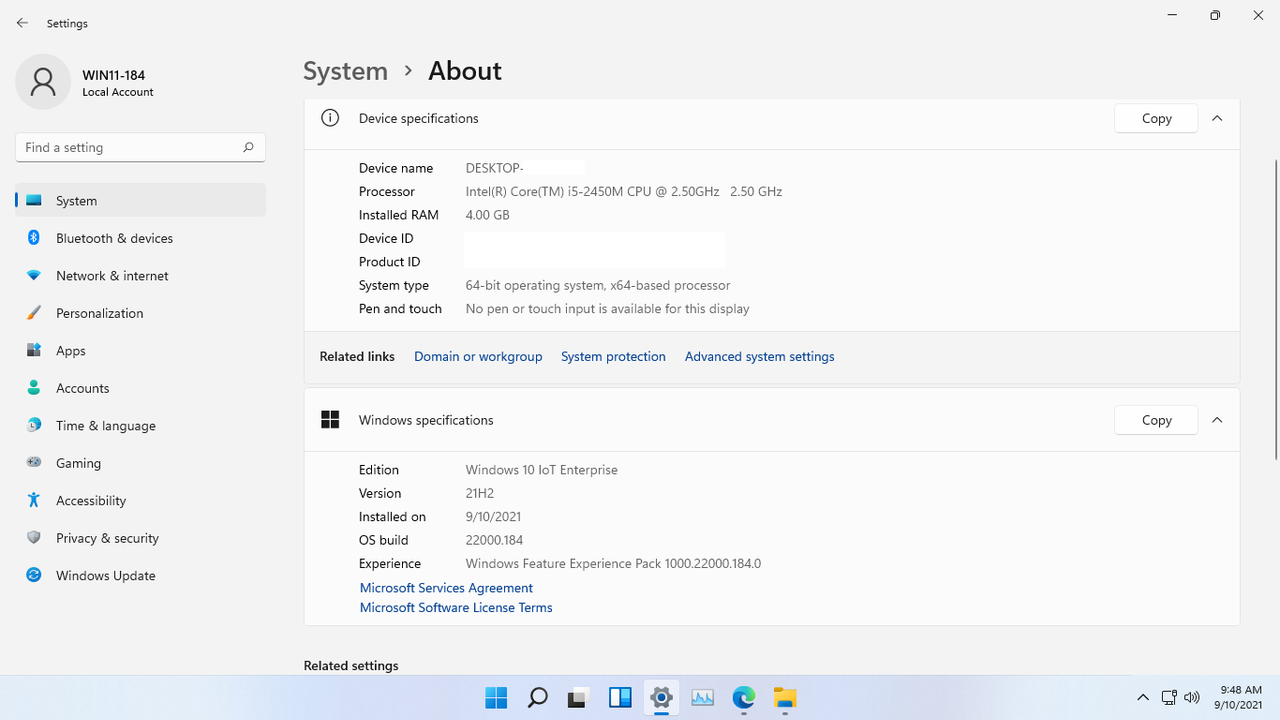The width and height of the screenshot is (1280, 720).
Task: Click the person icon beside Accounts
Action: coord(34,388)
